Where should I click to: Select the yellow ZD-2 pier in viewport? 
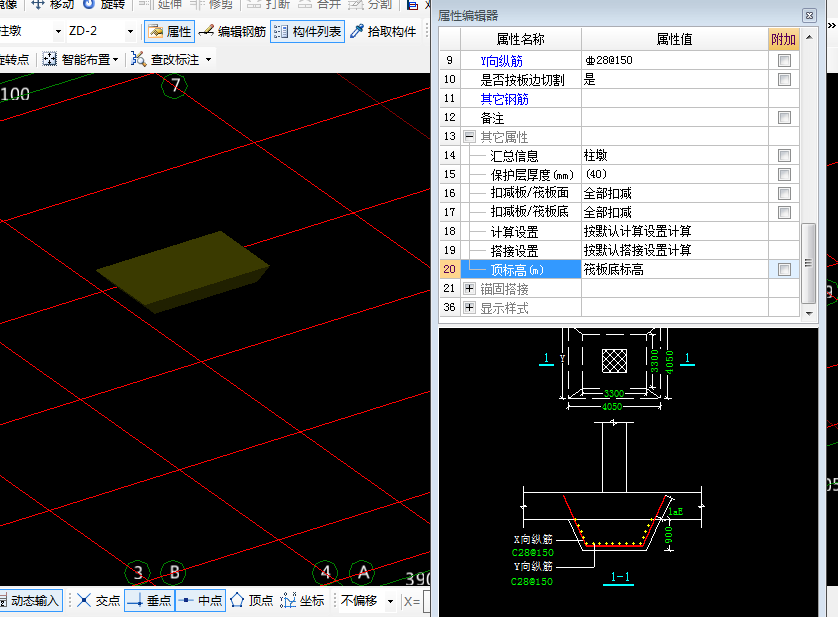[182, 270]
